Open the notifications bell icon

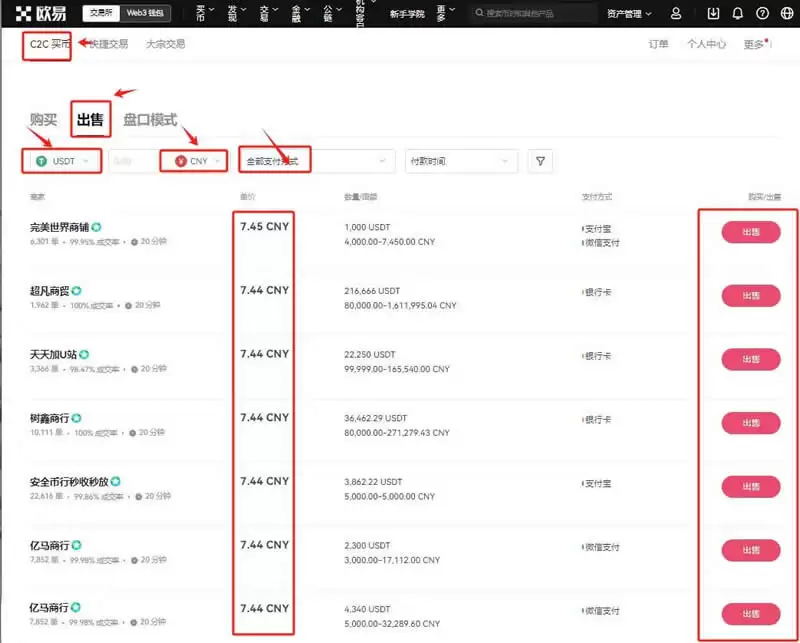[739, 14]
